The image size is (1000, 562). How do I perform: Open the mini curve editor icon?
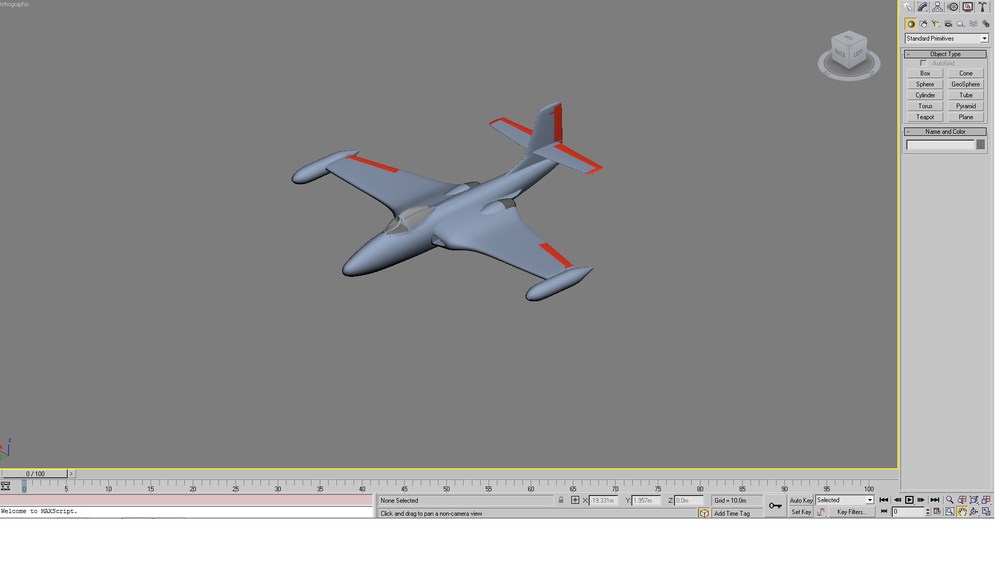(x=6, y=486)
